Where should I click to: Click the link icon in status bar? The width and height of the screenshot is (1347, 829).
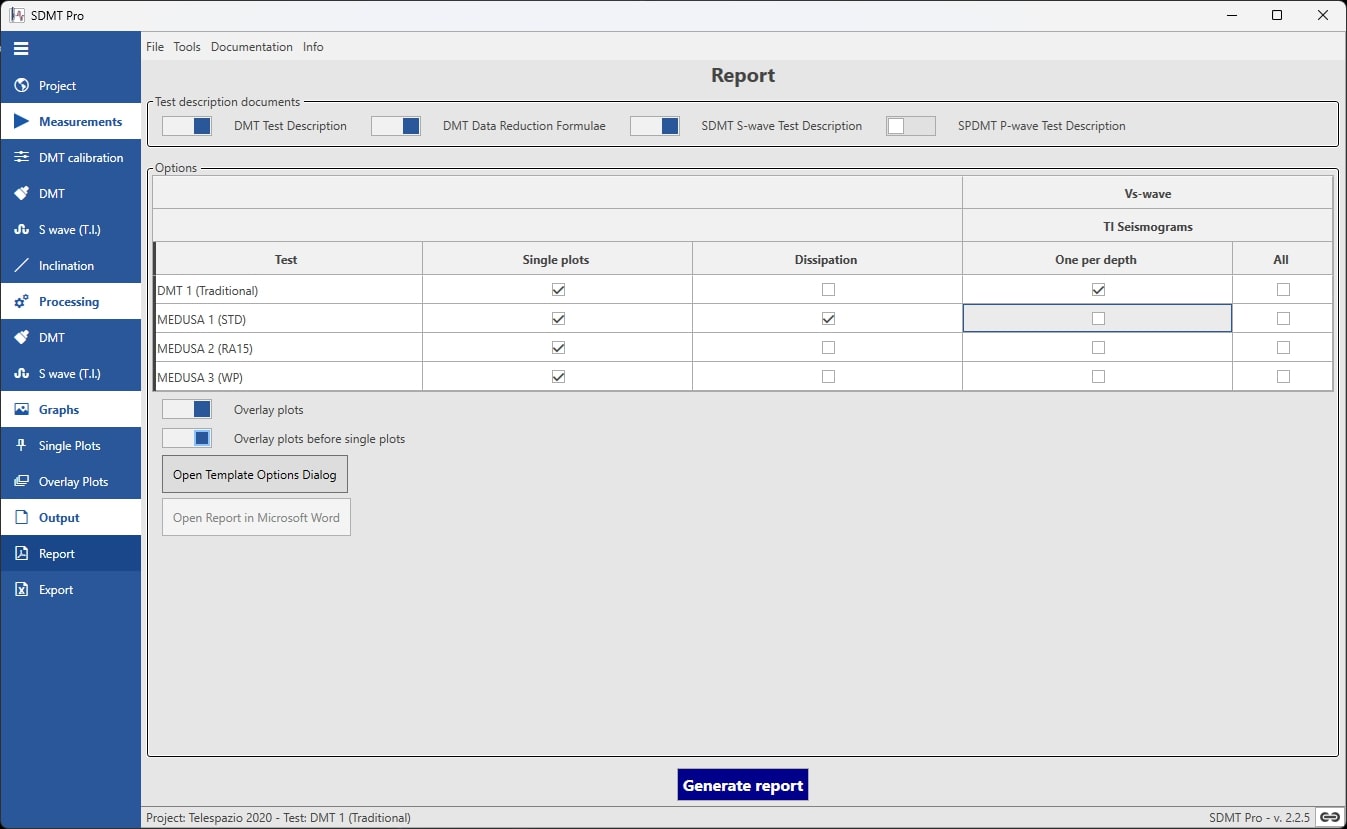pos(1329,817)
